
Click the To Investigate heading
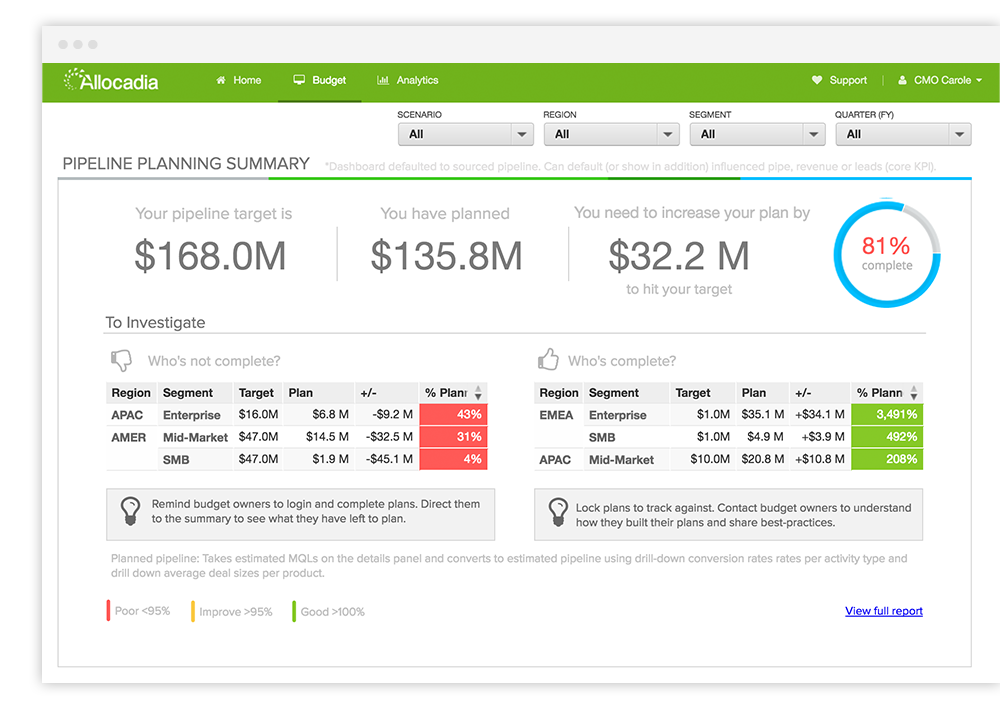[156, 323]
